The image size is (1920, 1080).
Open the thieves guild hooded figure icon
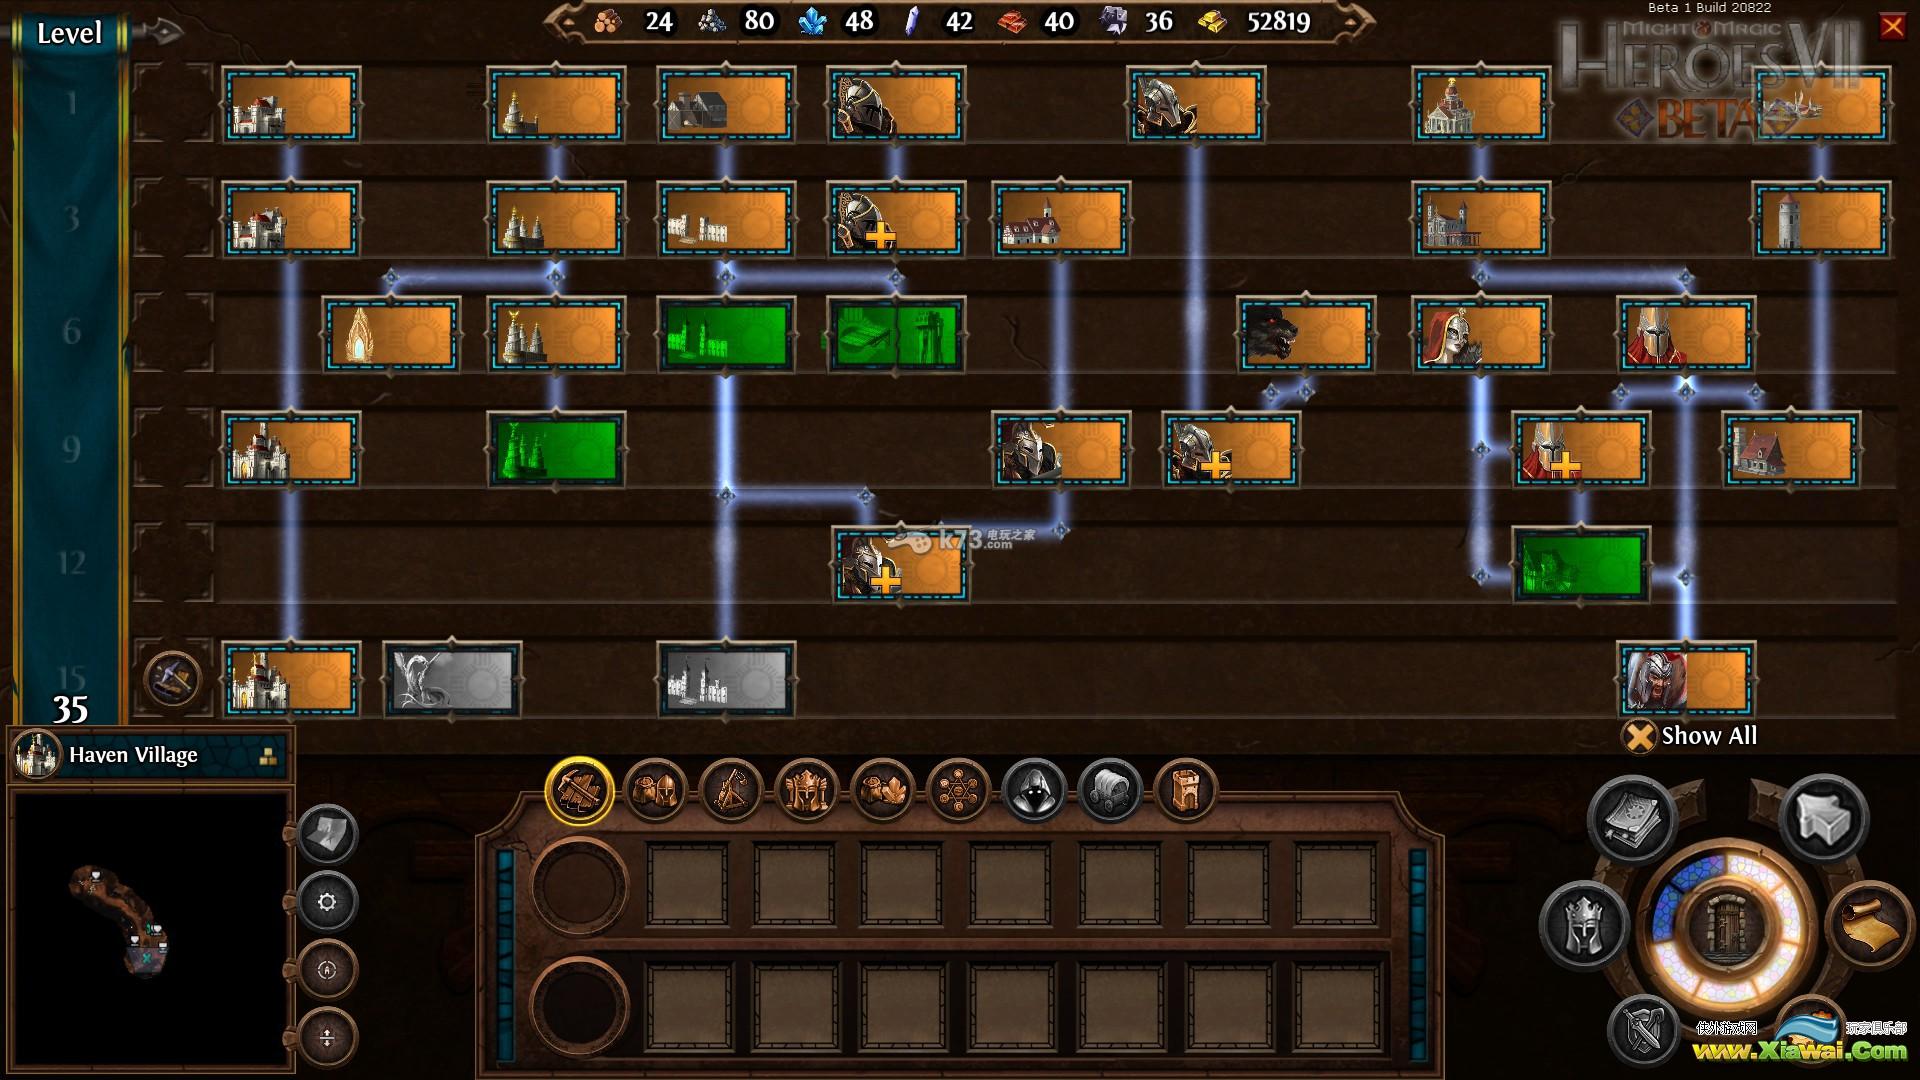click(x=1034, y=791)
